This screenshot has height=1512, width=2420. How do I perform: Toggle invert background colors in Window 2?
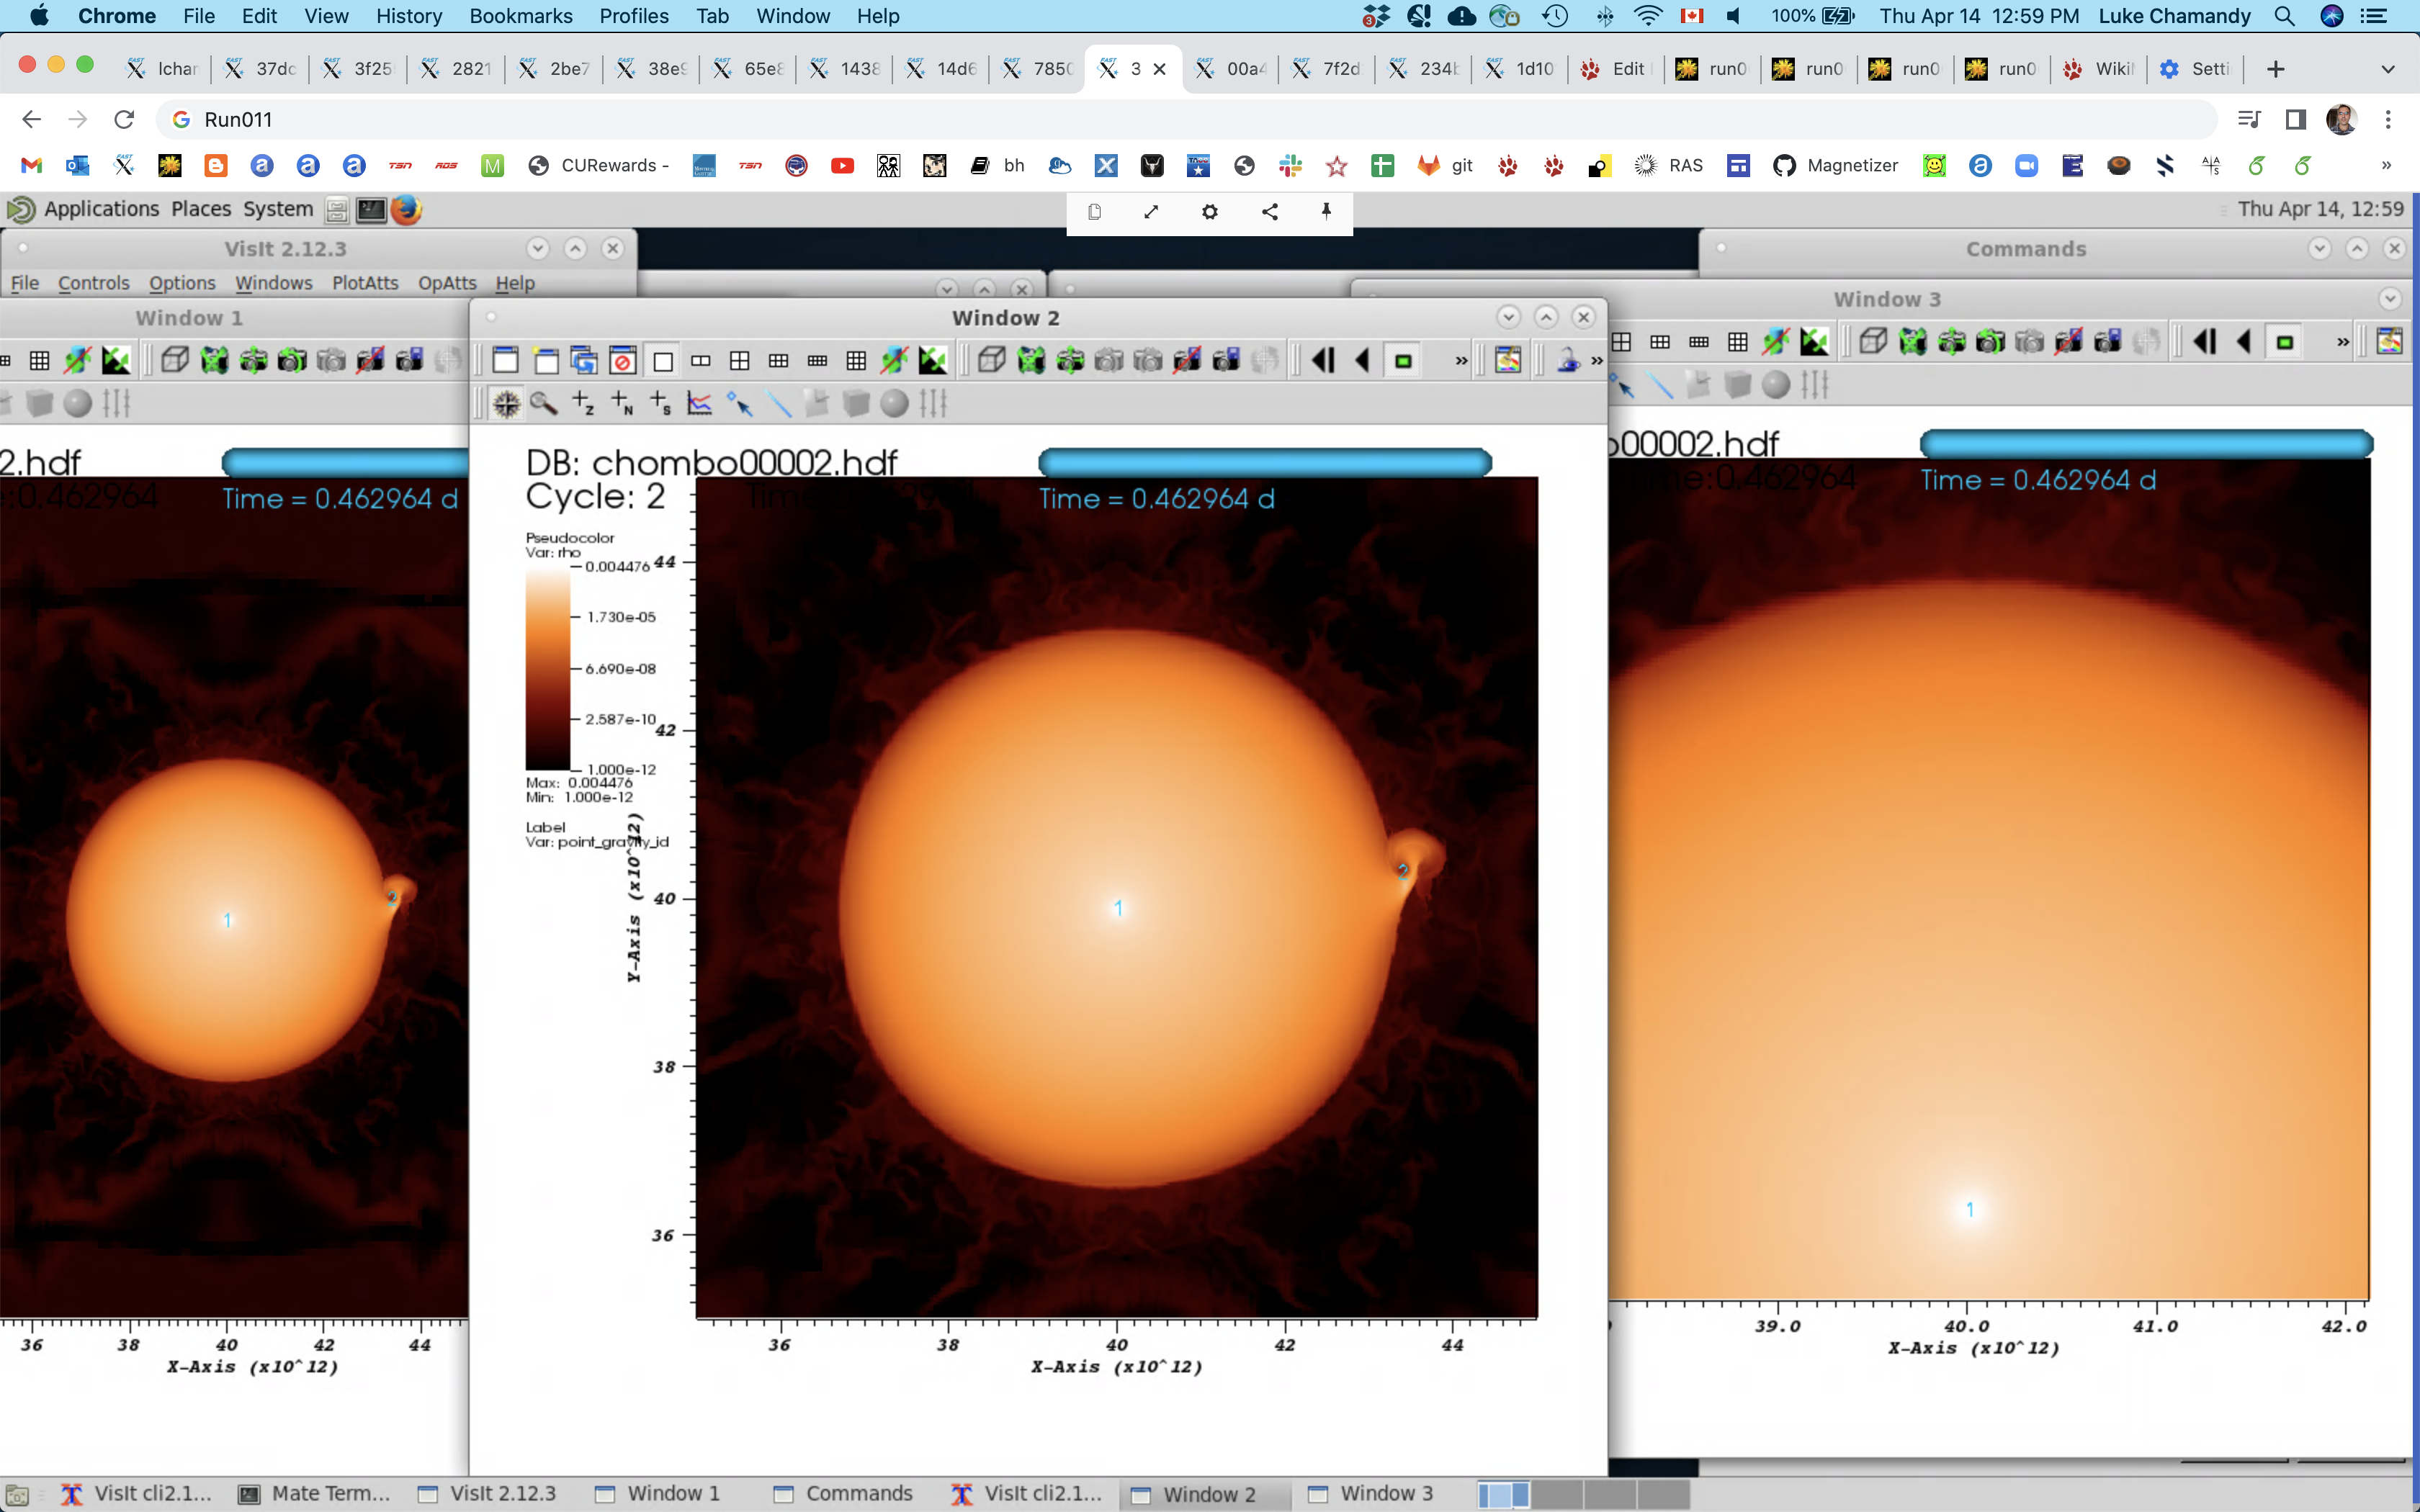pos(933,360)
